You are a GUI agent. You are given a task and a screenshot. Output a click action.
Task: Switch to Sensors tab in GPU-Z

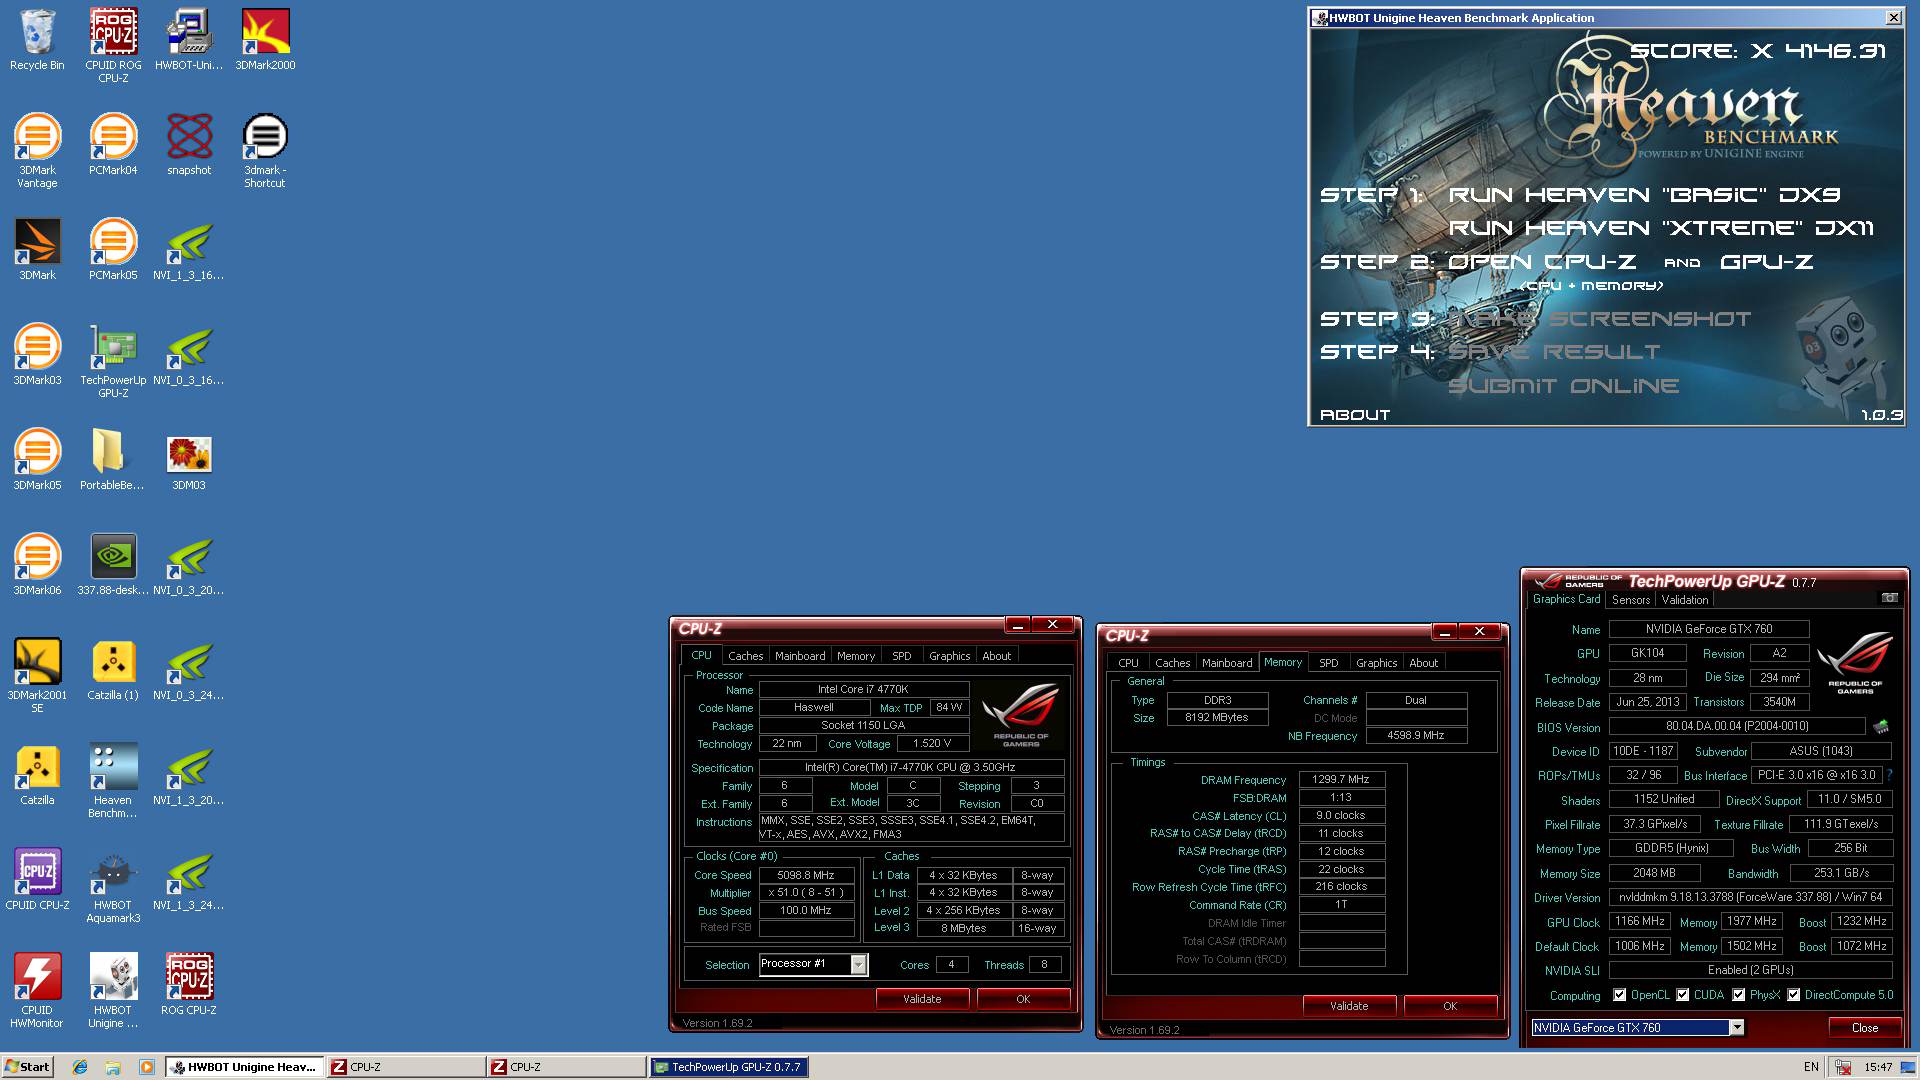1631,600
